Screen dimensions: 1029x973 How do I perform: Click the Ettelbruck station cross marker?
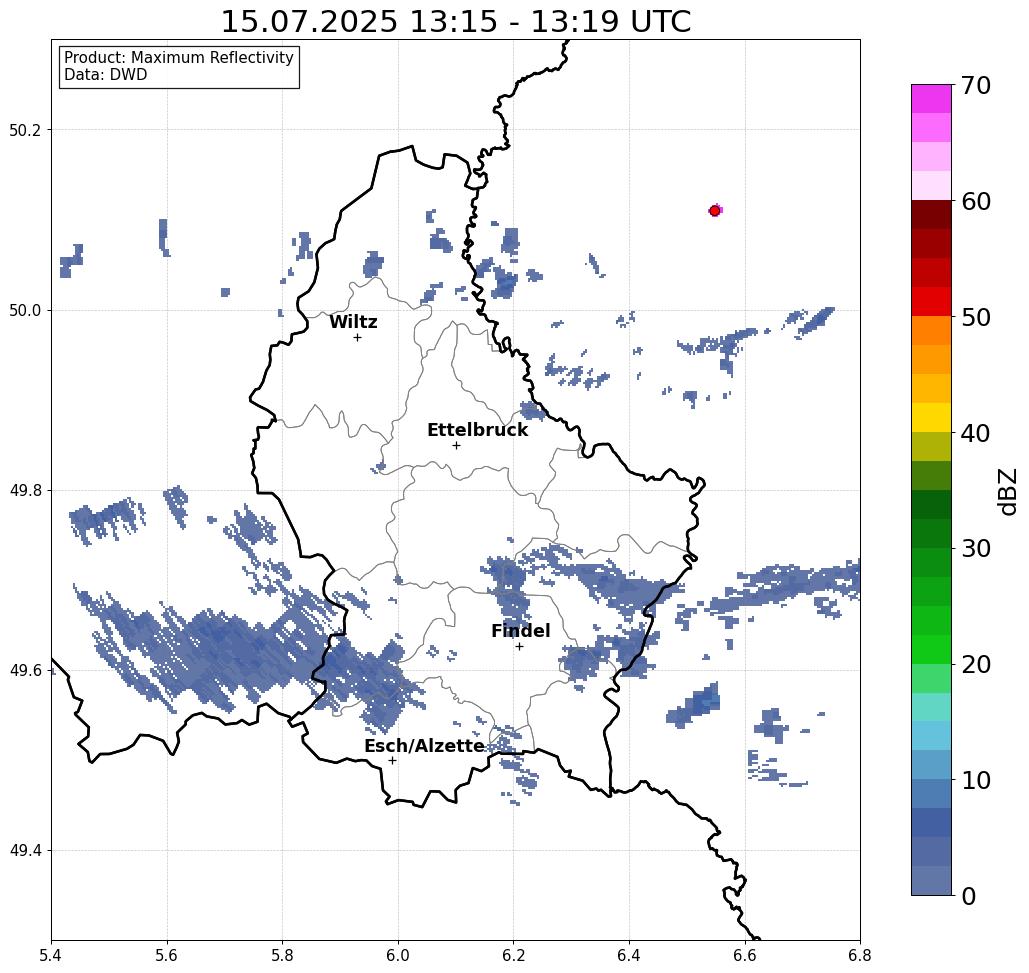tap(457, 445)
